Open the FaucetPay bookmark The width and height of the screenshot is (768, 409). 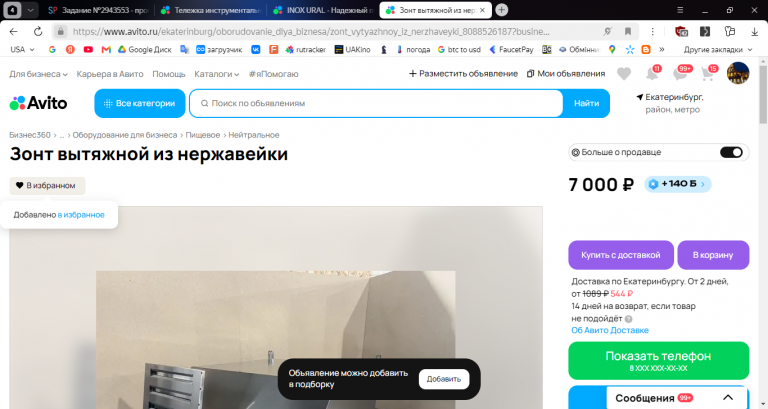511,49
